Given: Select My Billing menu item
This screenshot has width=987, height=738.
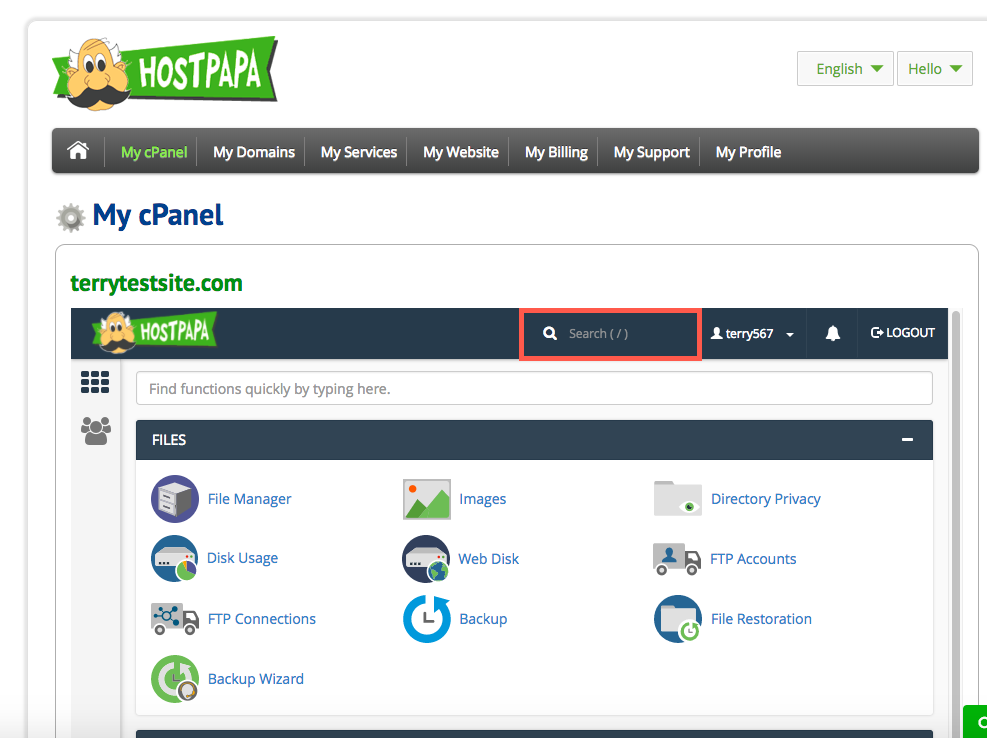Looking at the screenshot, I should tap(556, 152).
